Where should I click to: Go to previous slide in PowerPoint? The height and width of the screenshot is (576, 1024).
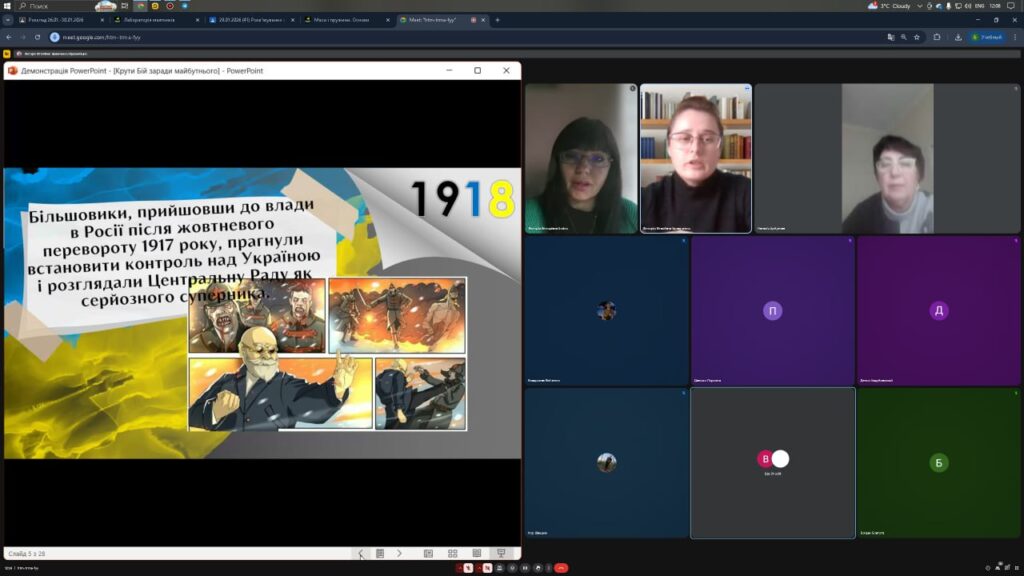(x=361, y=553)
